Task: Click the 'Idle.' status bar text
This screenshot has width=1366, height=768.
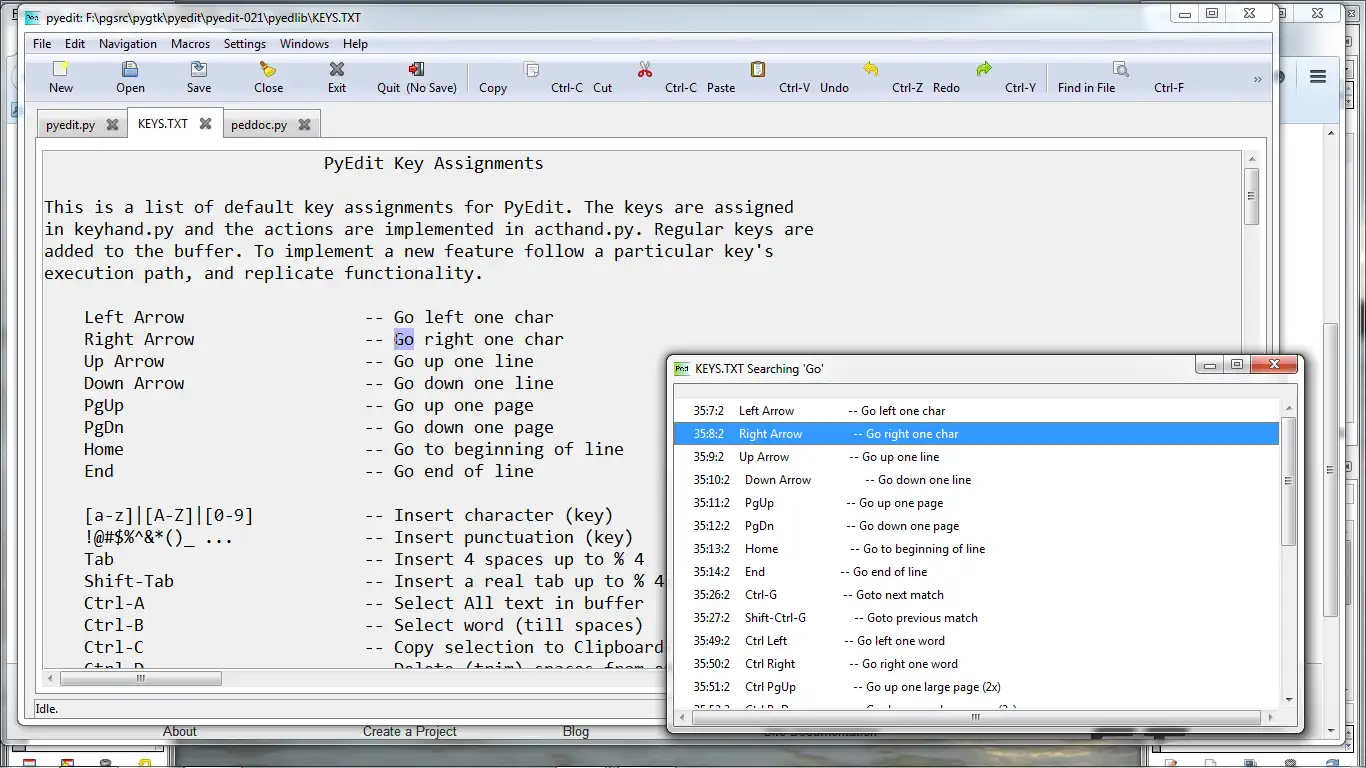Action: coord(47,709)
